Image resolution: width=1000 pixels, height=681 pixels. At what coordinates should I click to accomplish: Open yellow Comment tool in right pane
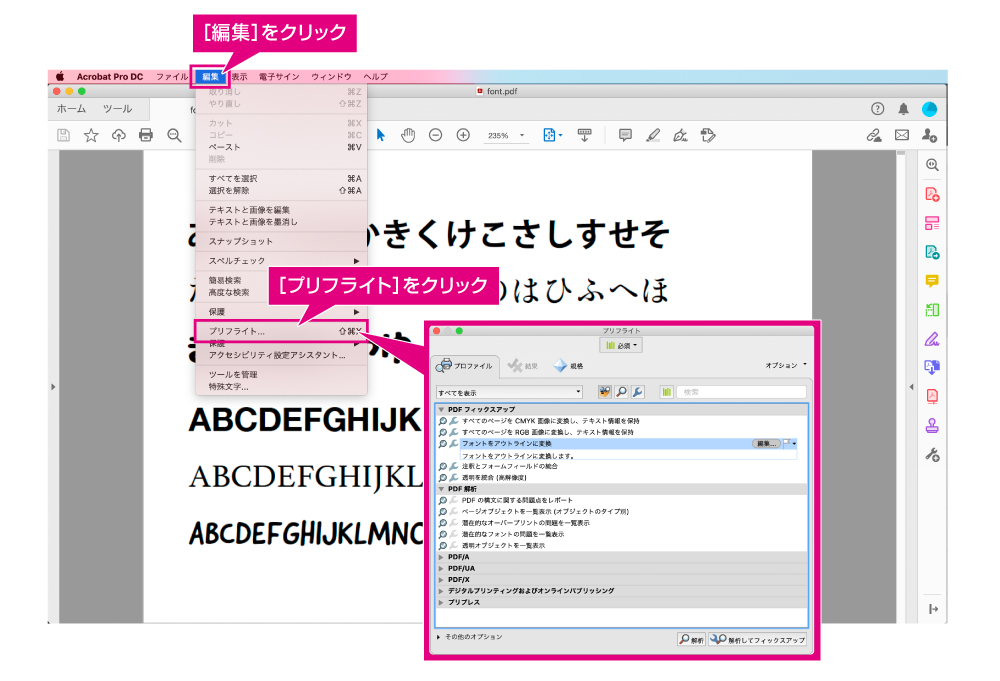932,281
